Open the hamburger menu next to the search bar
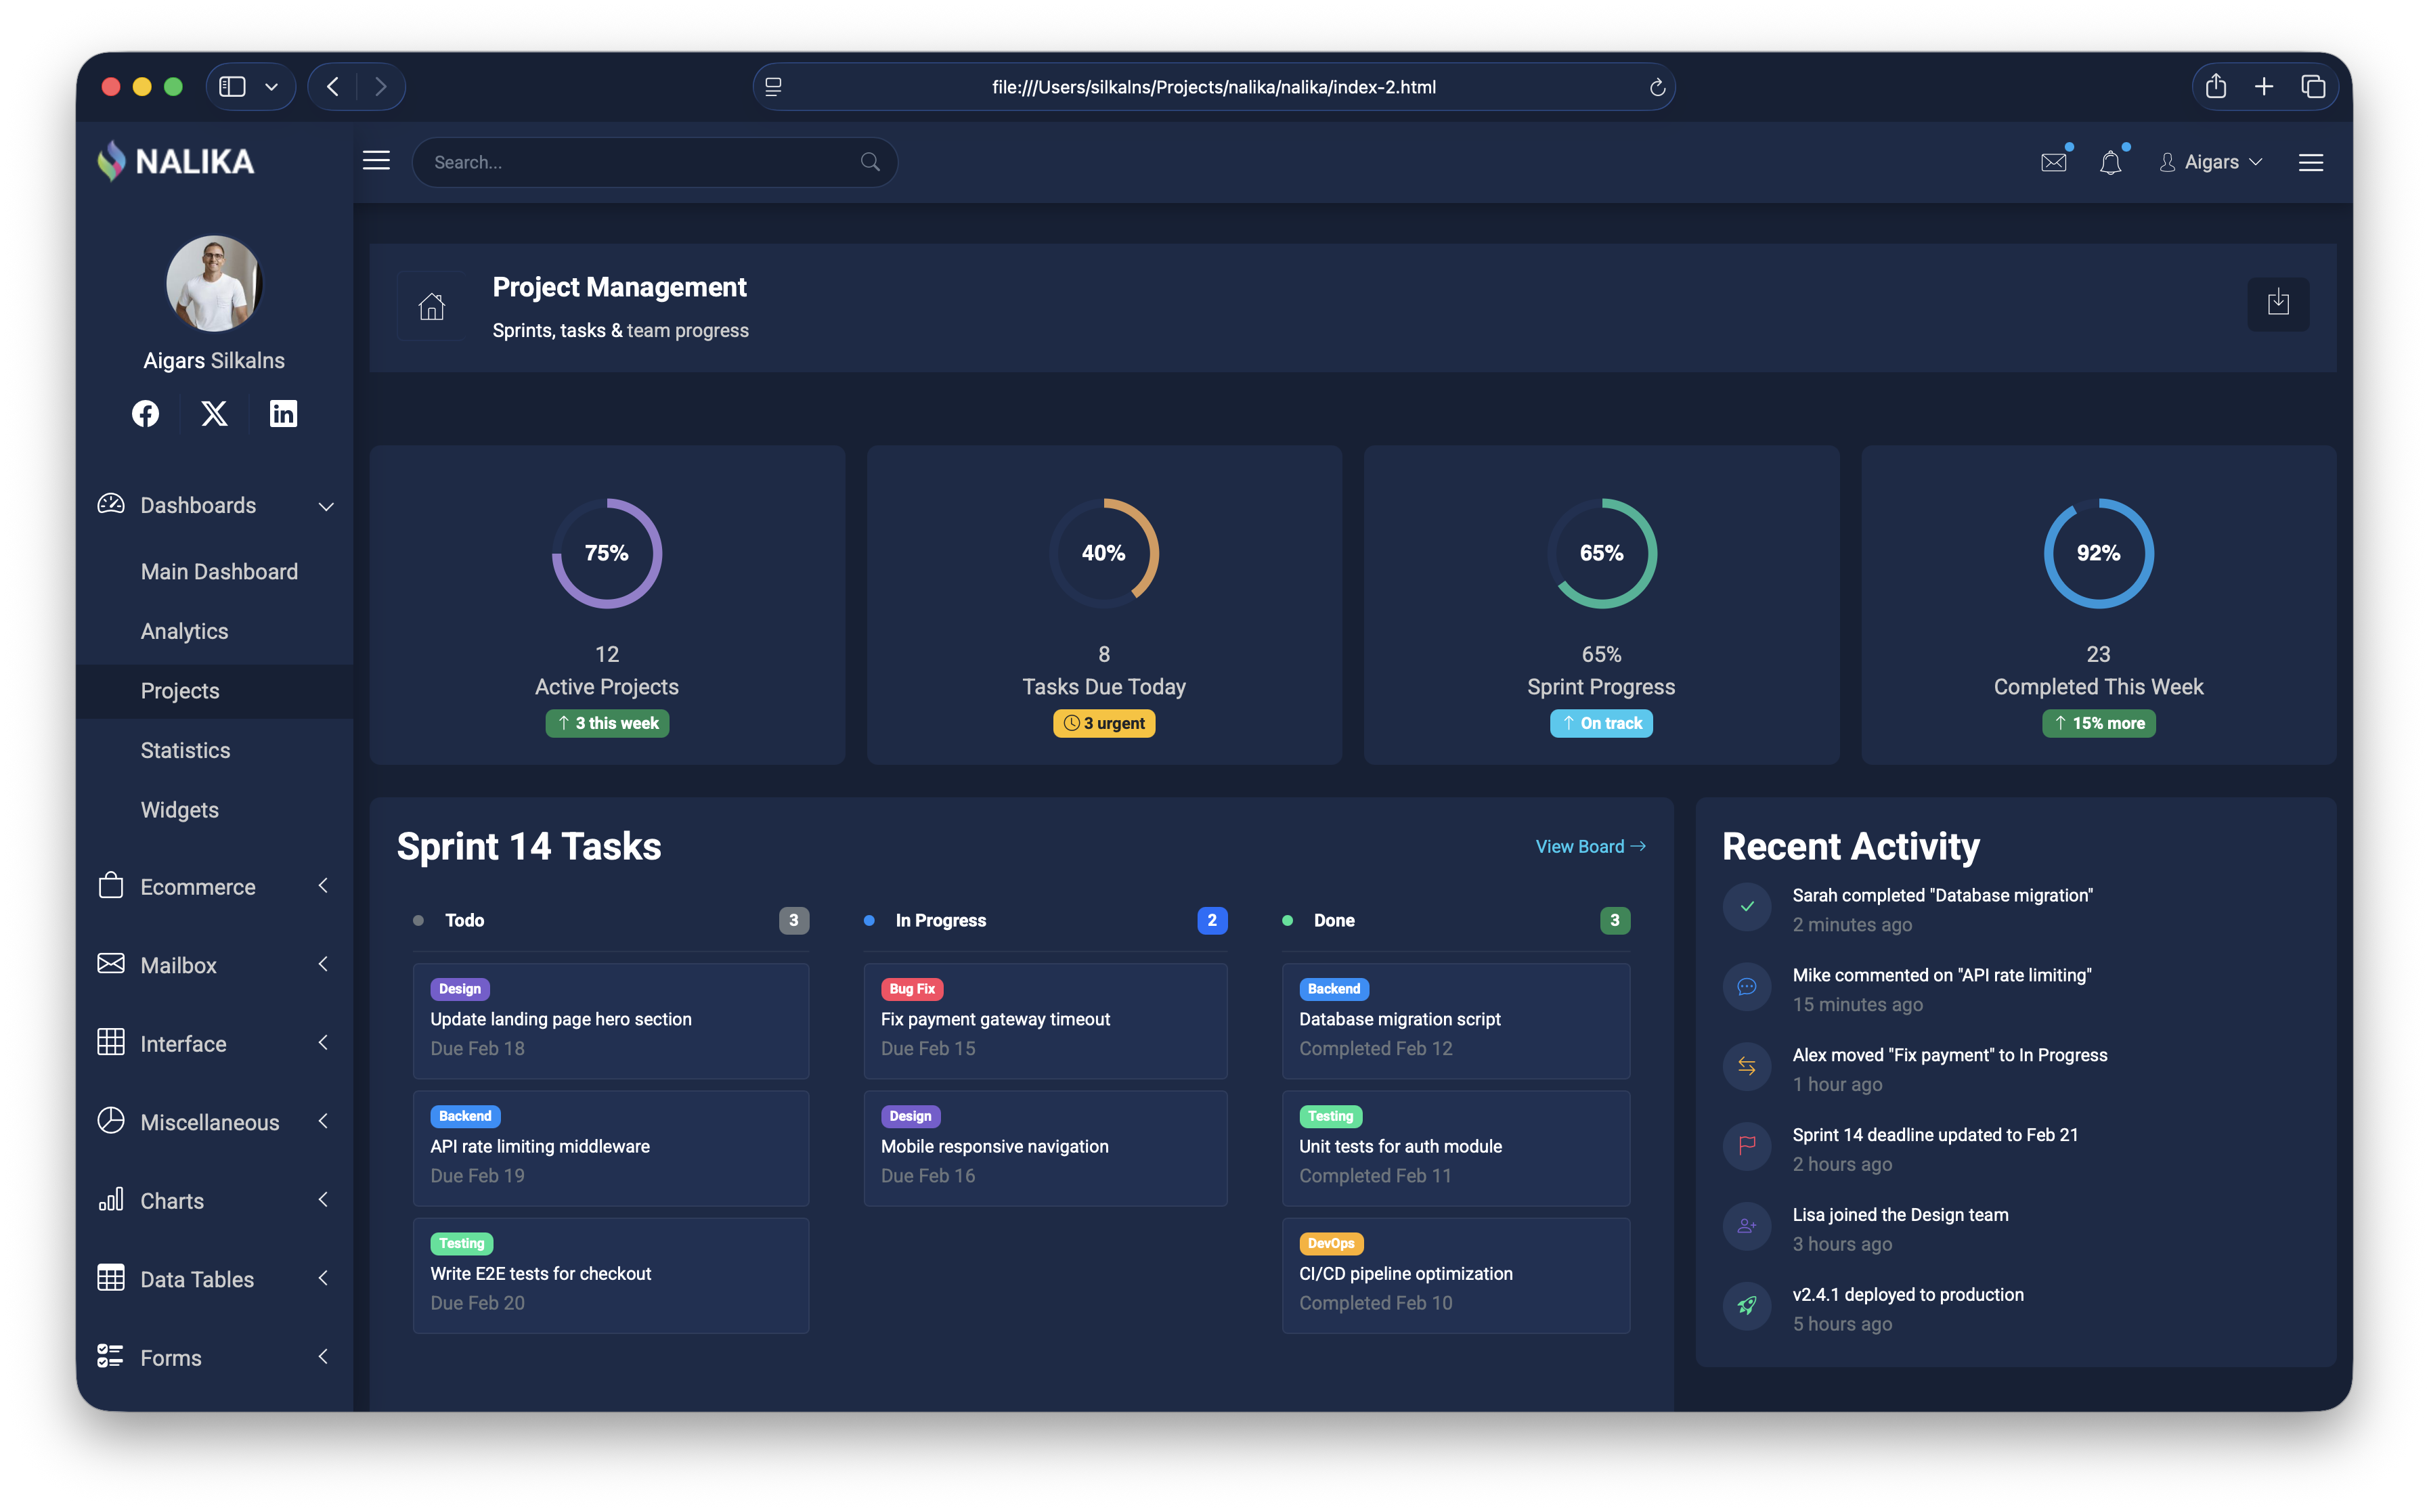Viewport: 2429px width, 1512px height. [x=376, y=160]
